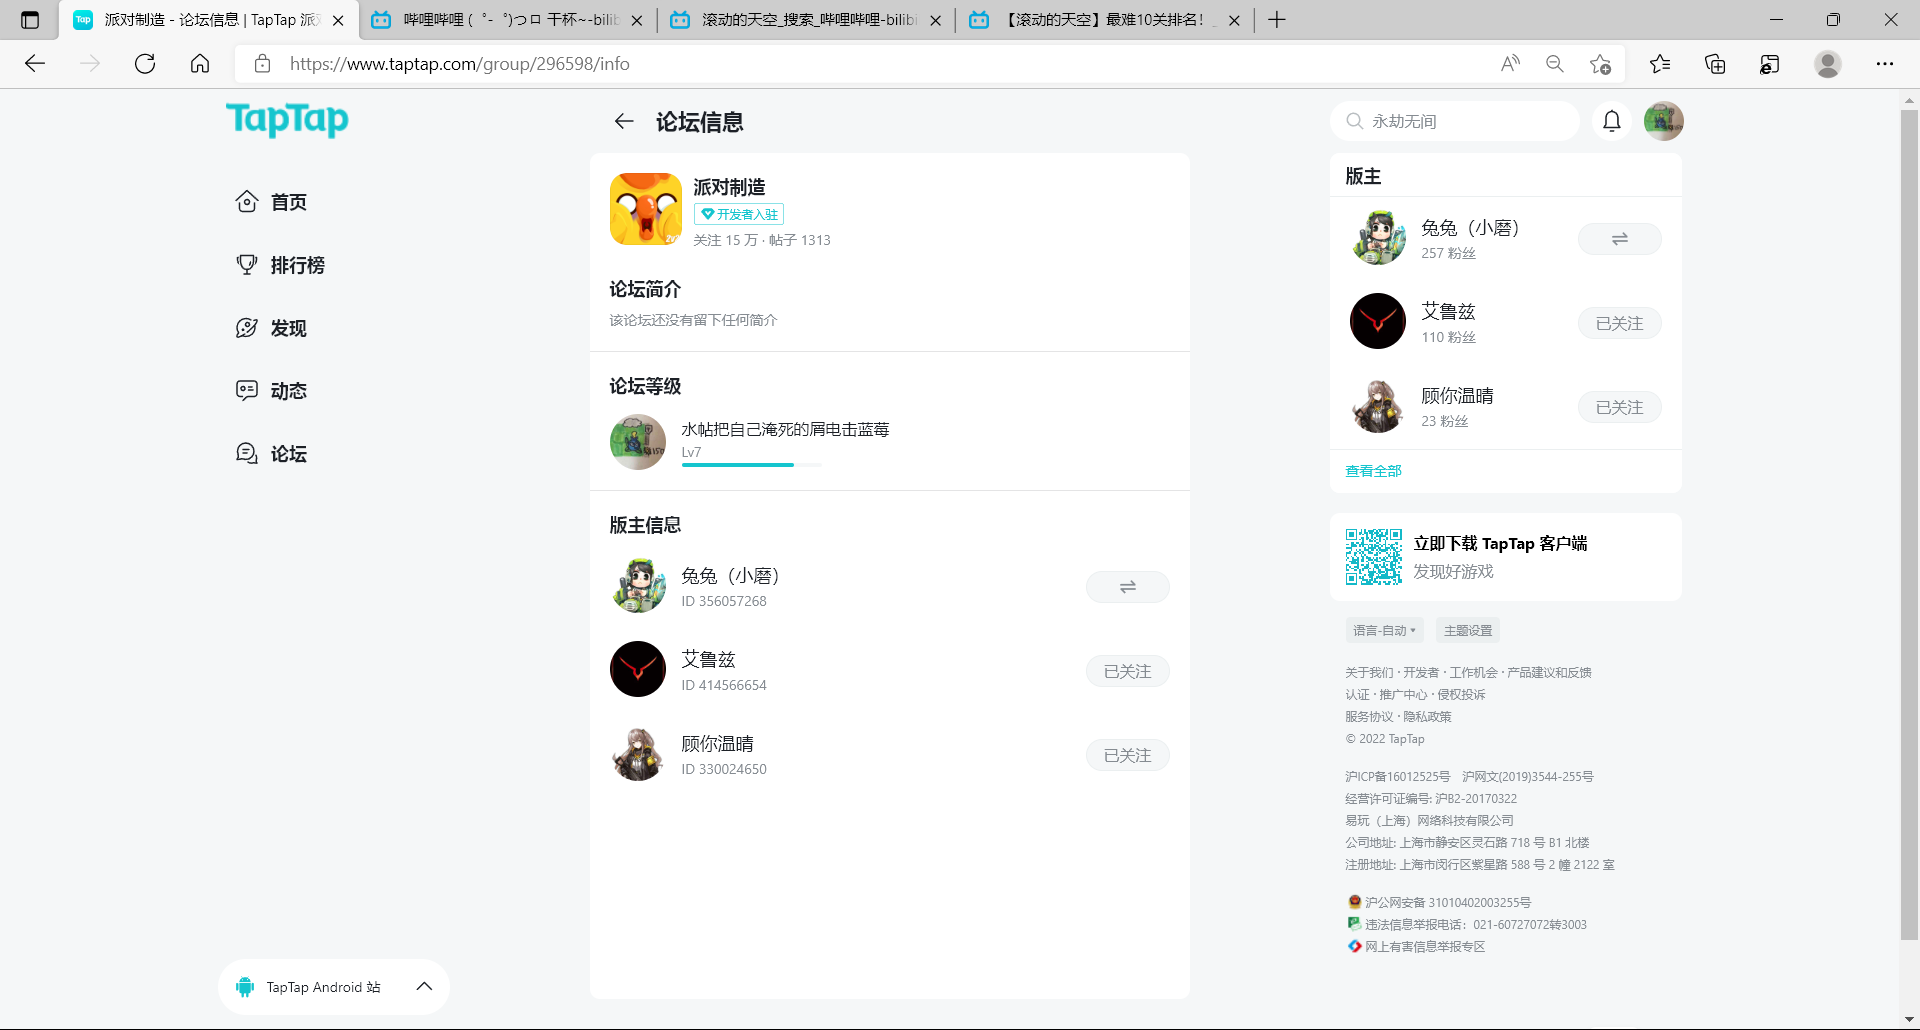Click the Lv7 forum level progress bar
This screenshot has width=1920, height=1030.
tap(750, 465)
